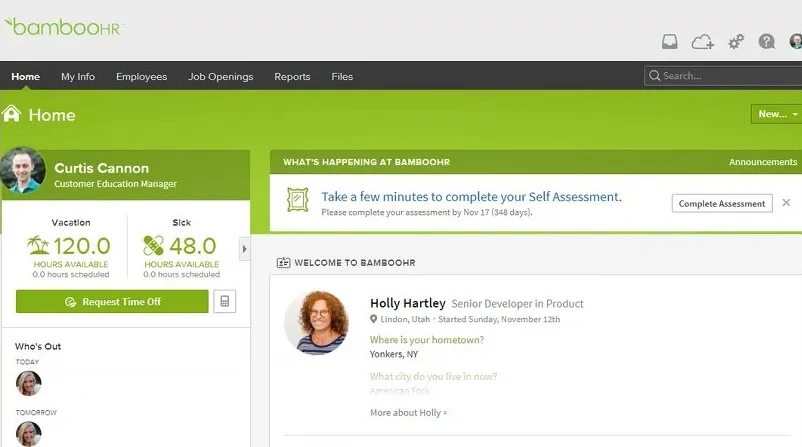Open the Files tab

(x=342, y=77)
